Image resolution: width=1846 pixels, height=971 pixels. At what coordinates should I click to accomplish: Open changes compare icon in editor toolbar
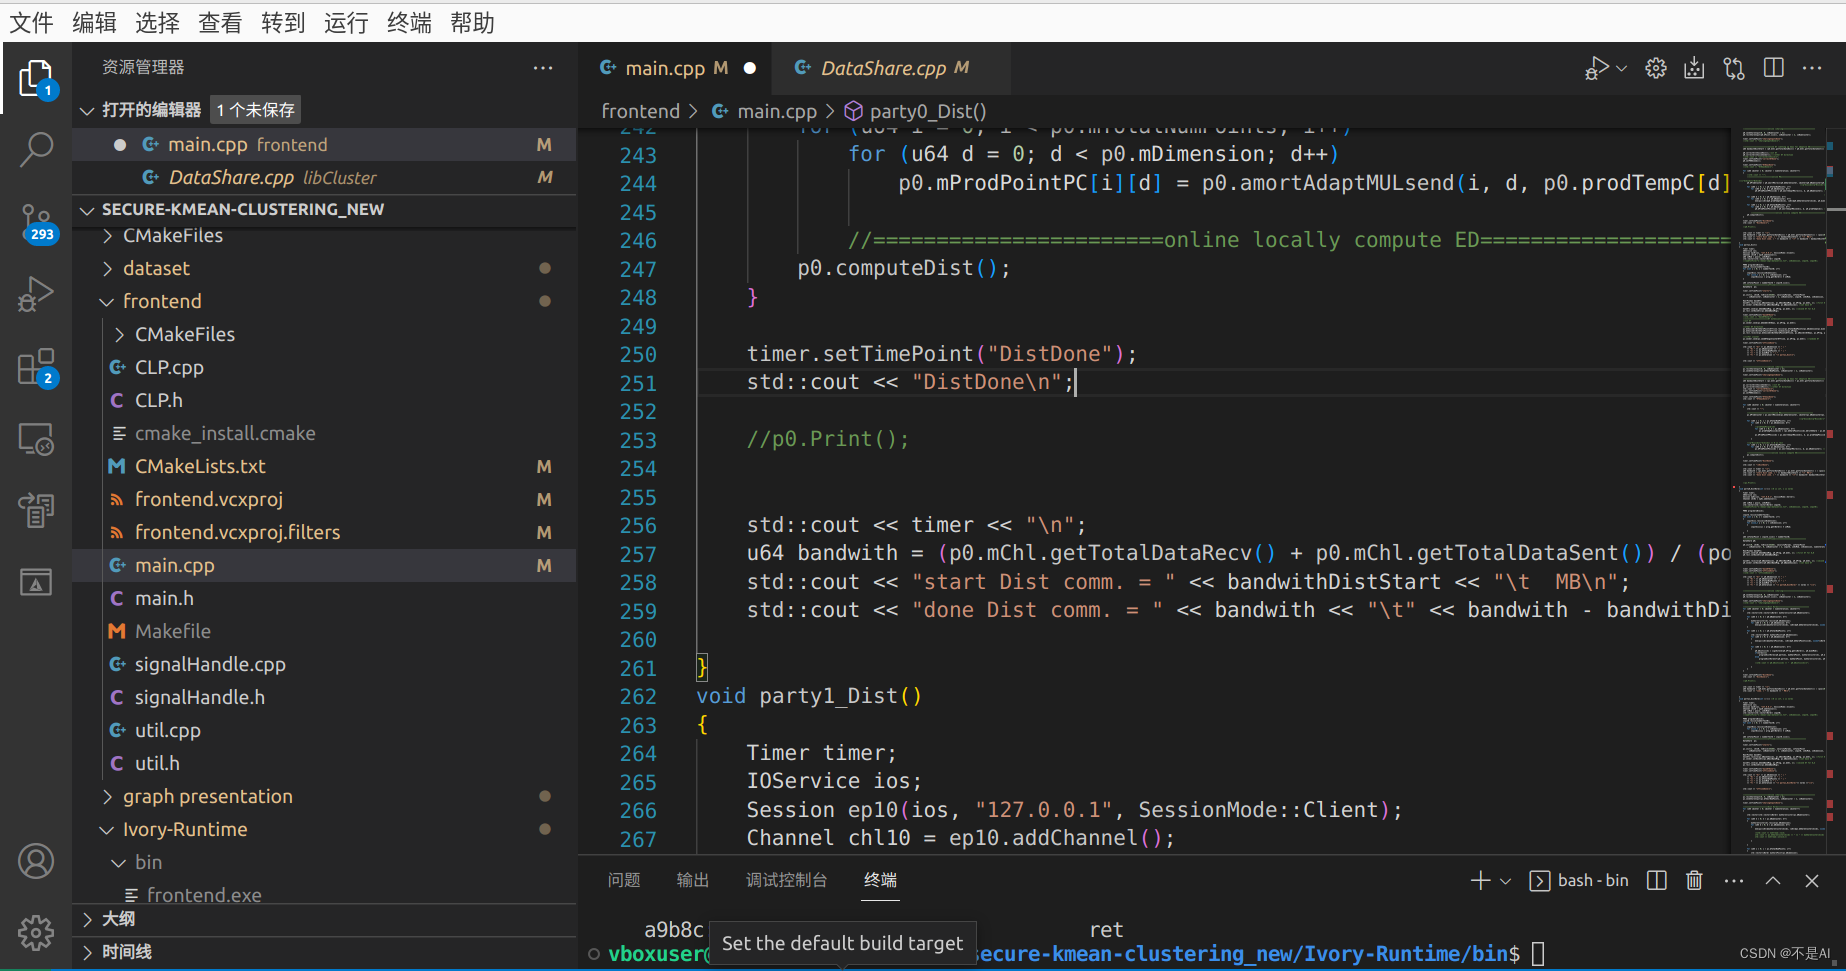(1734, 68)
